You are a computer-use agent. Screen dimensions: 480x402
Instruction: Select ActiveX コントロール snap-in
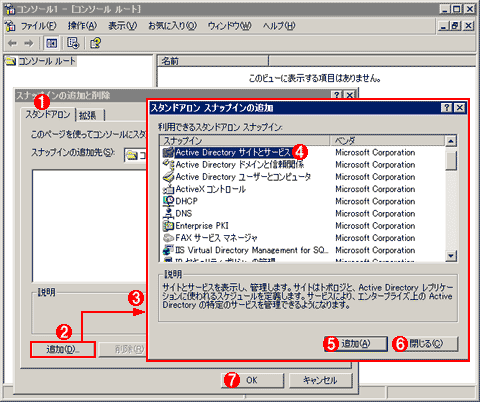pyautogui.click(x=211, y=189)
